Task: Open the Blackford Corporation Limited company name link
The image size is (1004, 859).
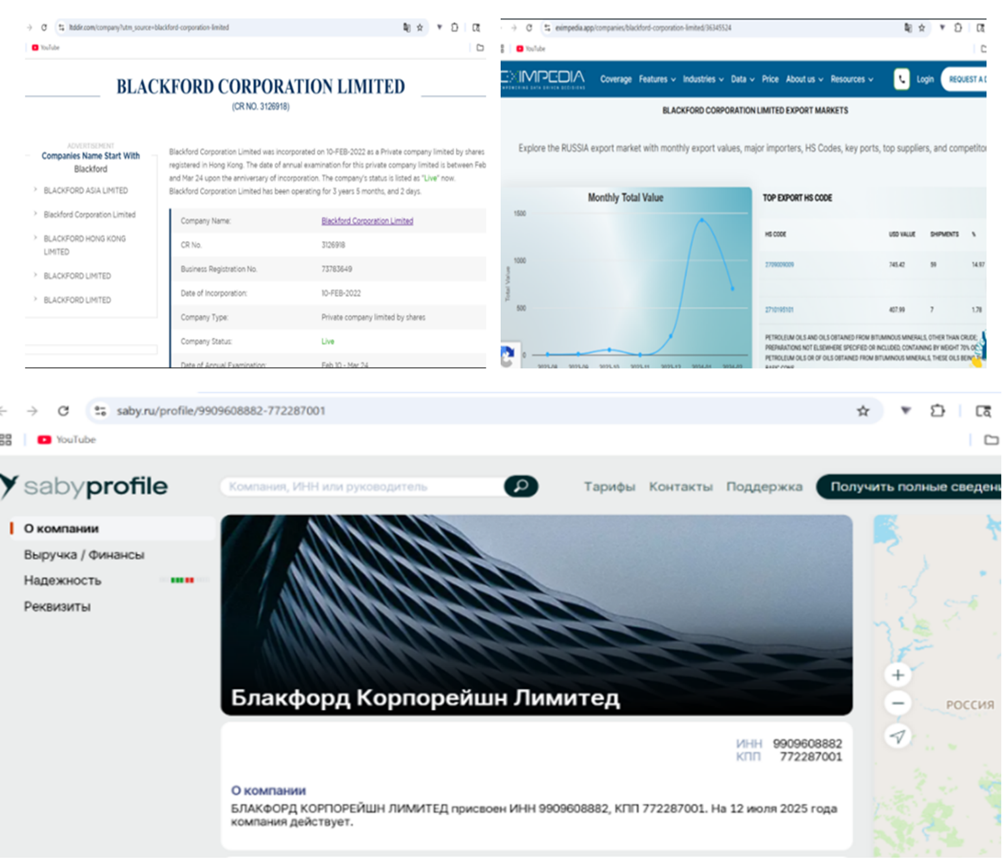Action: click(x=367, y=221)
